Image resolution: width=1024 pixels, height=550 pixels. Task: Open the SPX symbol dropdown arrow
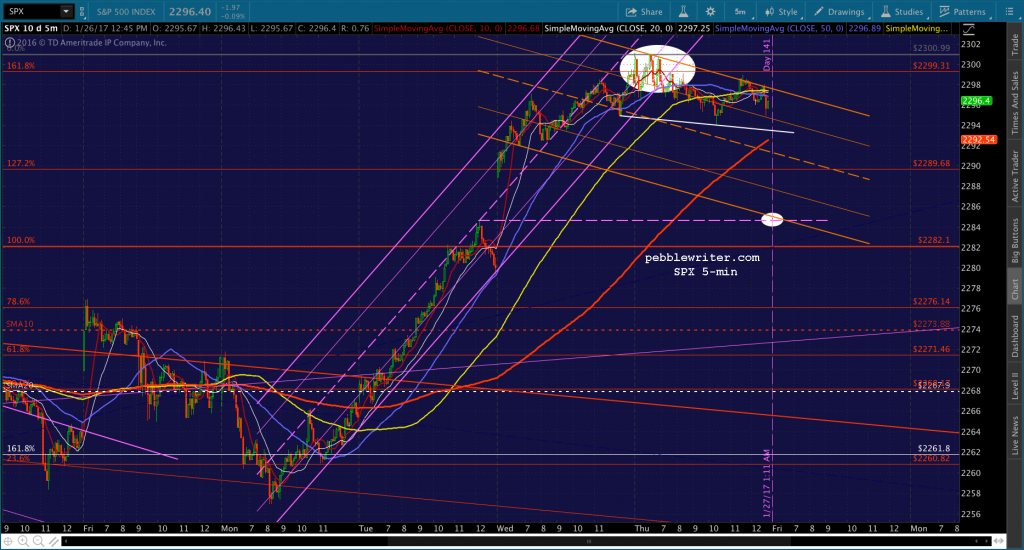(x=66, y=11)
